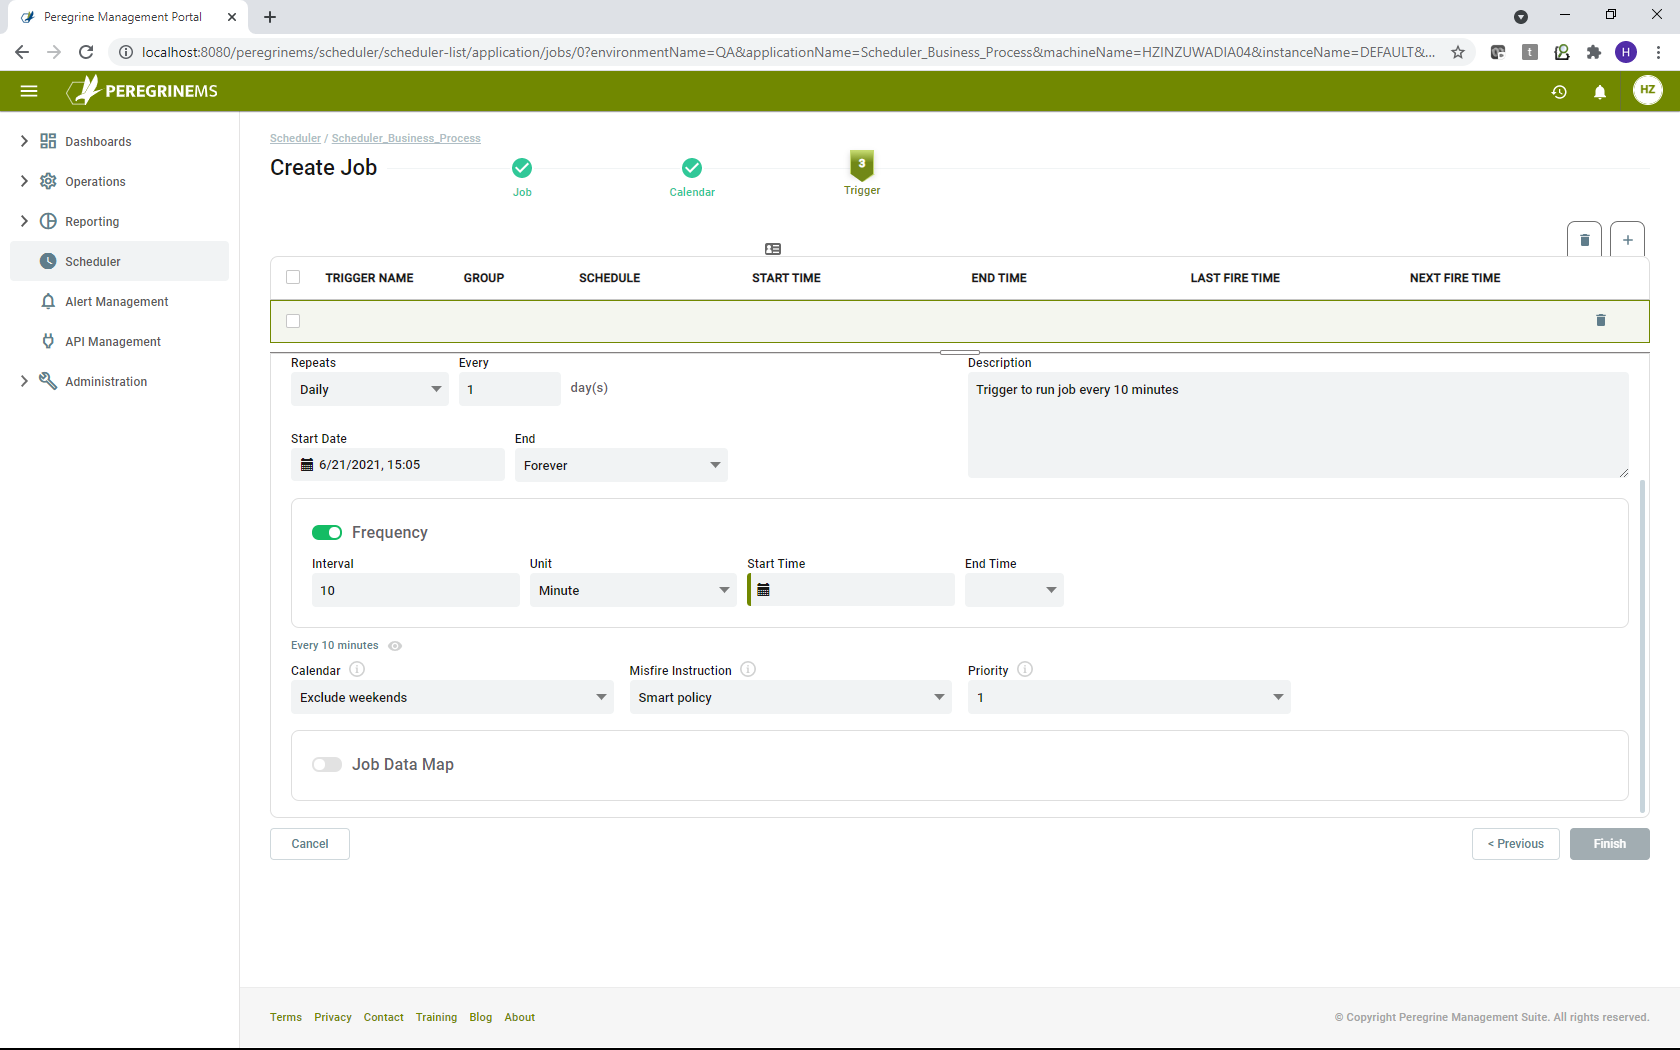Enable the Job Data Map switch
The width and height of the screenshot is (1680, 1050).
pos(327,765)
